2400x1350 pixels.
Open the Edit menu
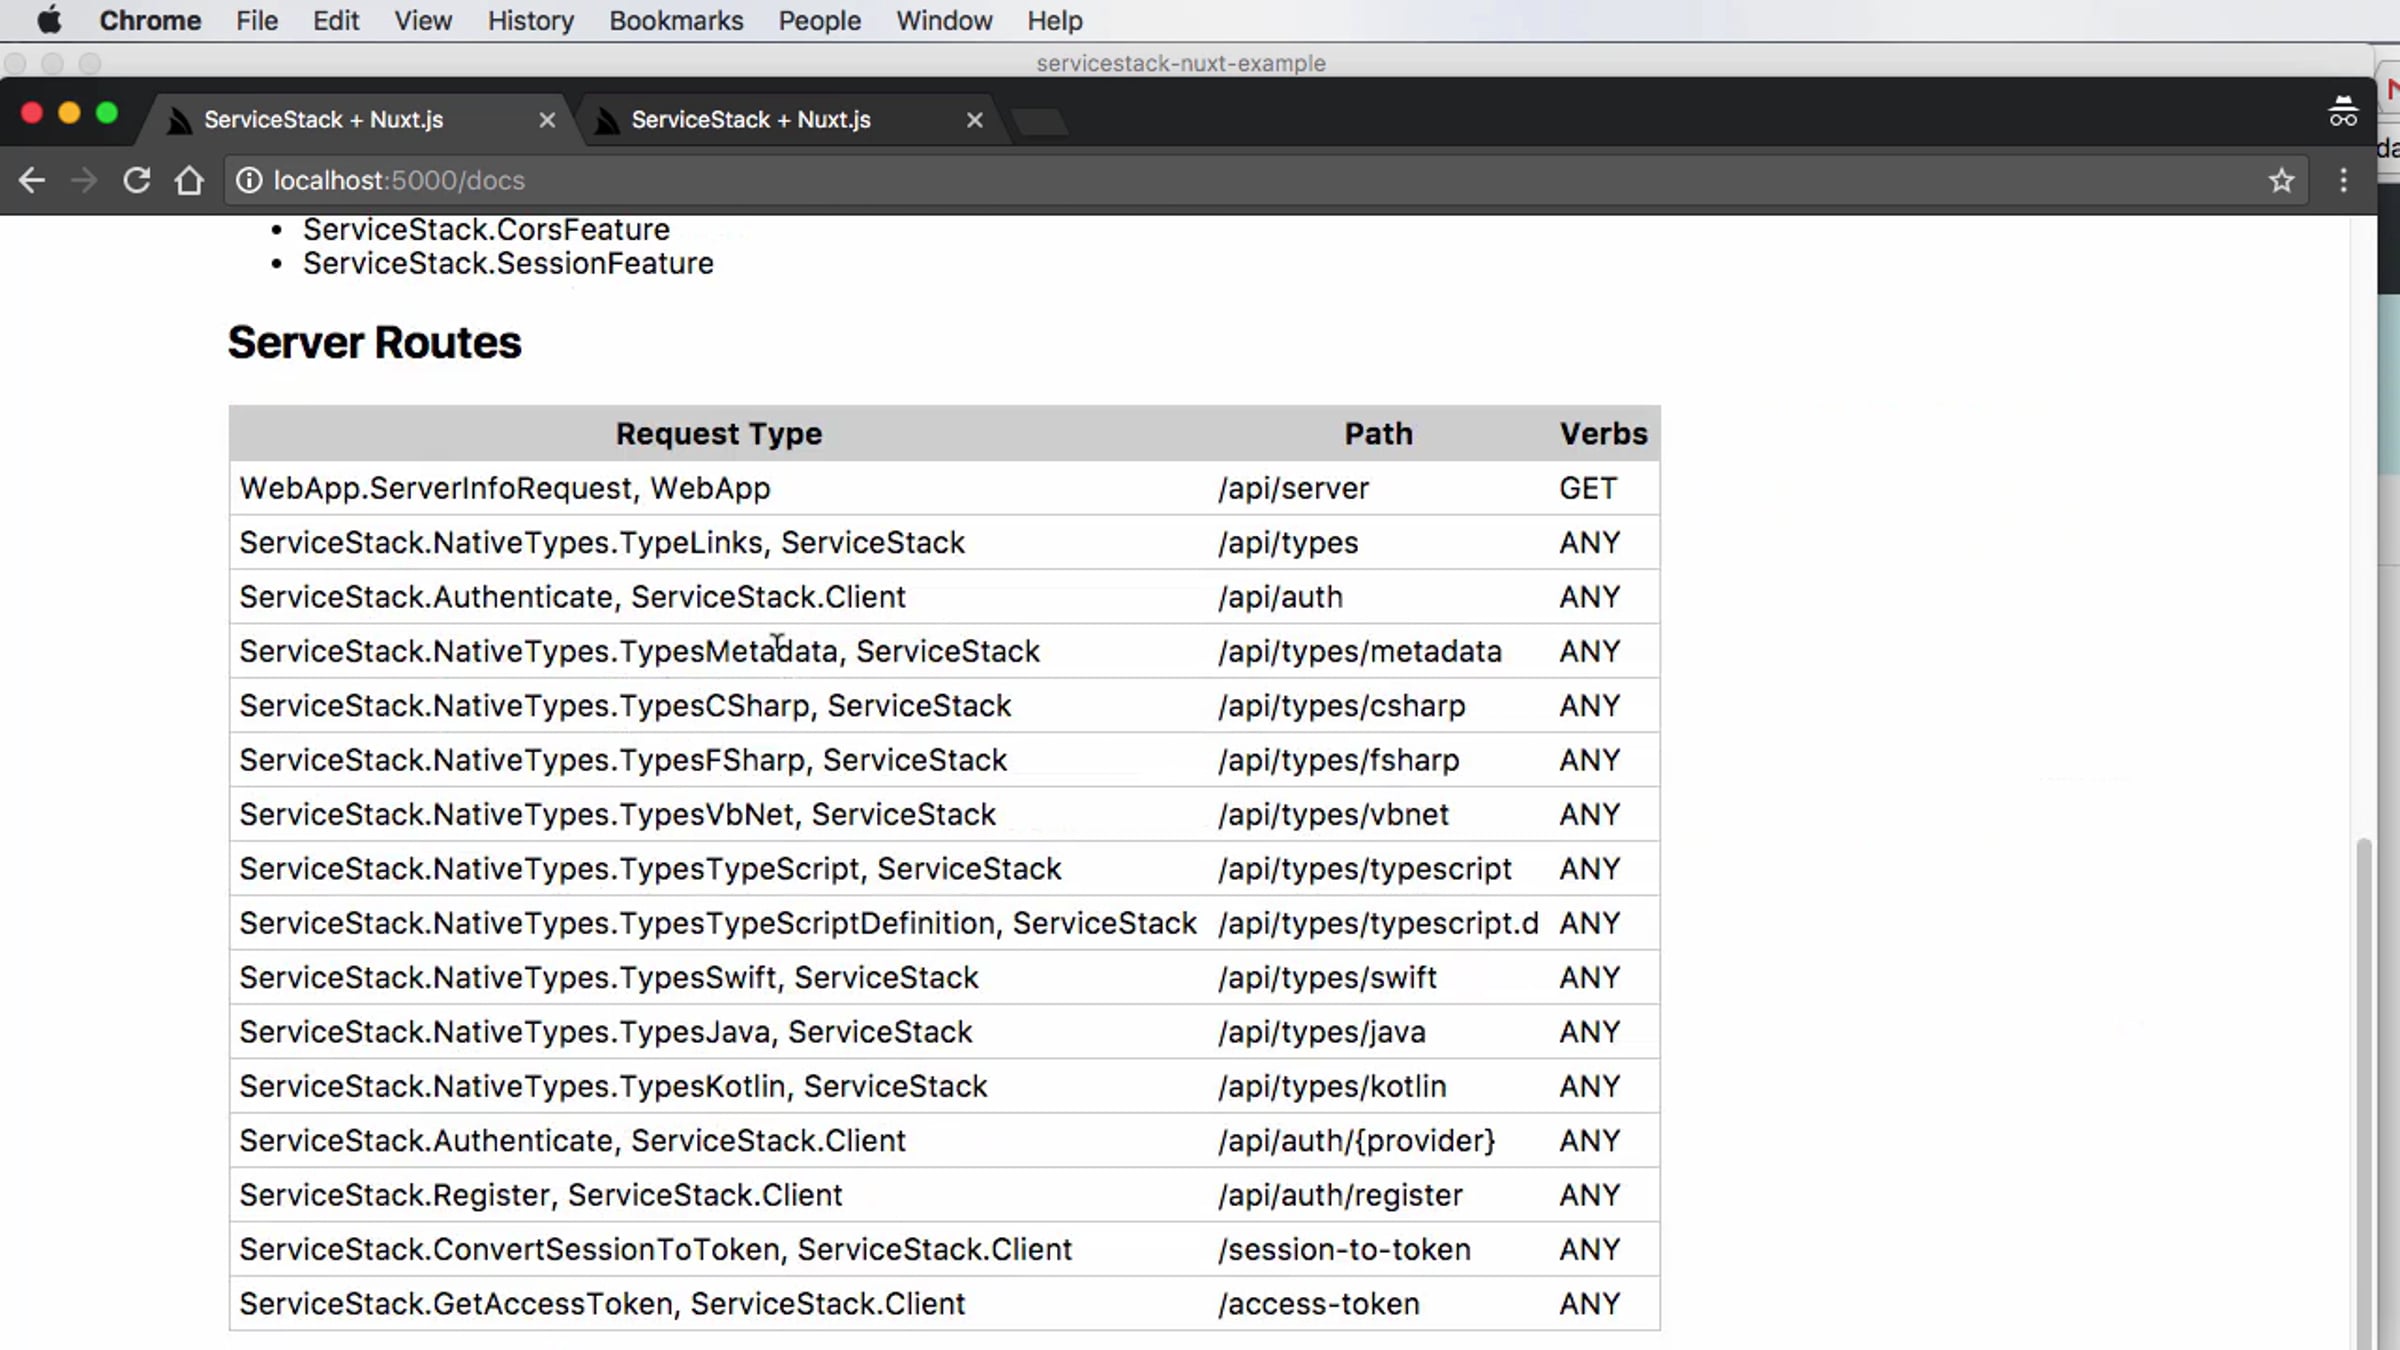tap(336, 20)
